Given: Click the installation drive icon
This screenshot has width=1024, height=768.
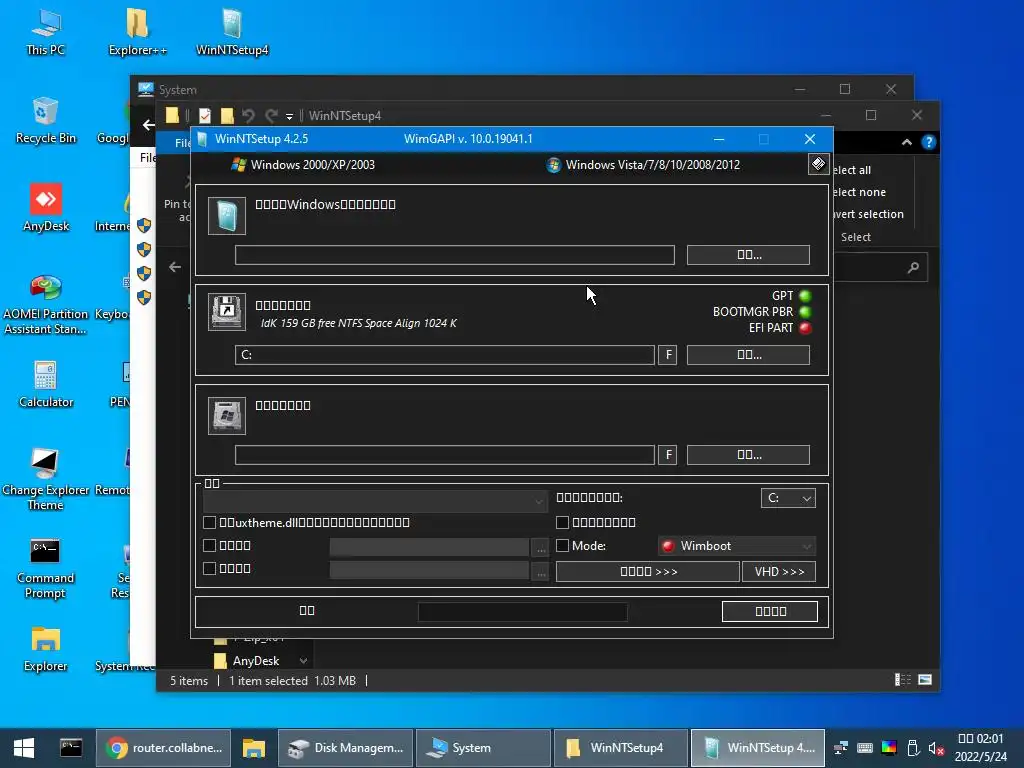Looking at the screenshot, I should (227, 415).
